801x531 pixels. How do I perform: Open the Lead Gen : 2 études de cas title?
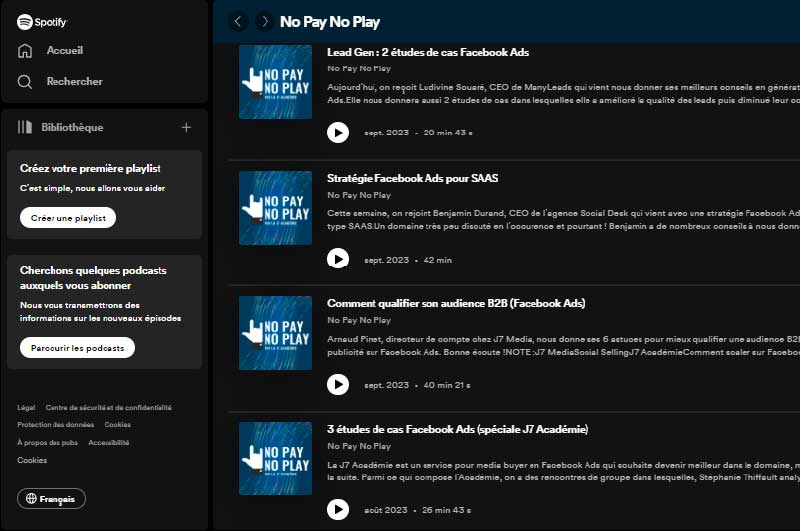(x=428, y=52)
